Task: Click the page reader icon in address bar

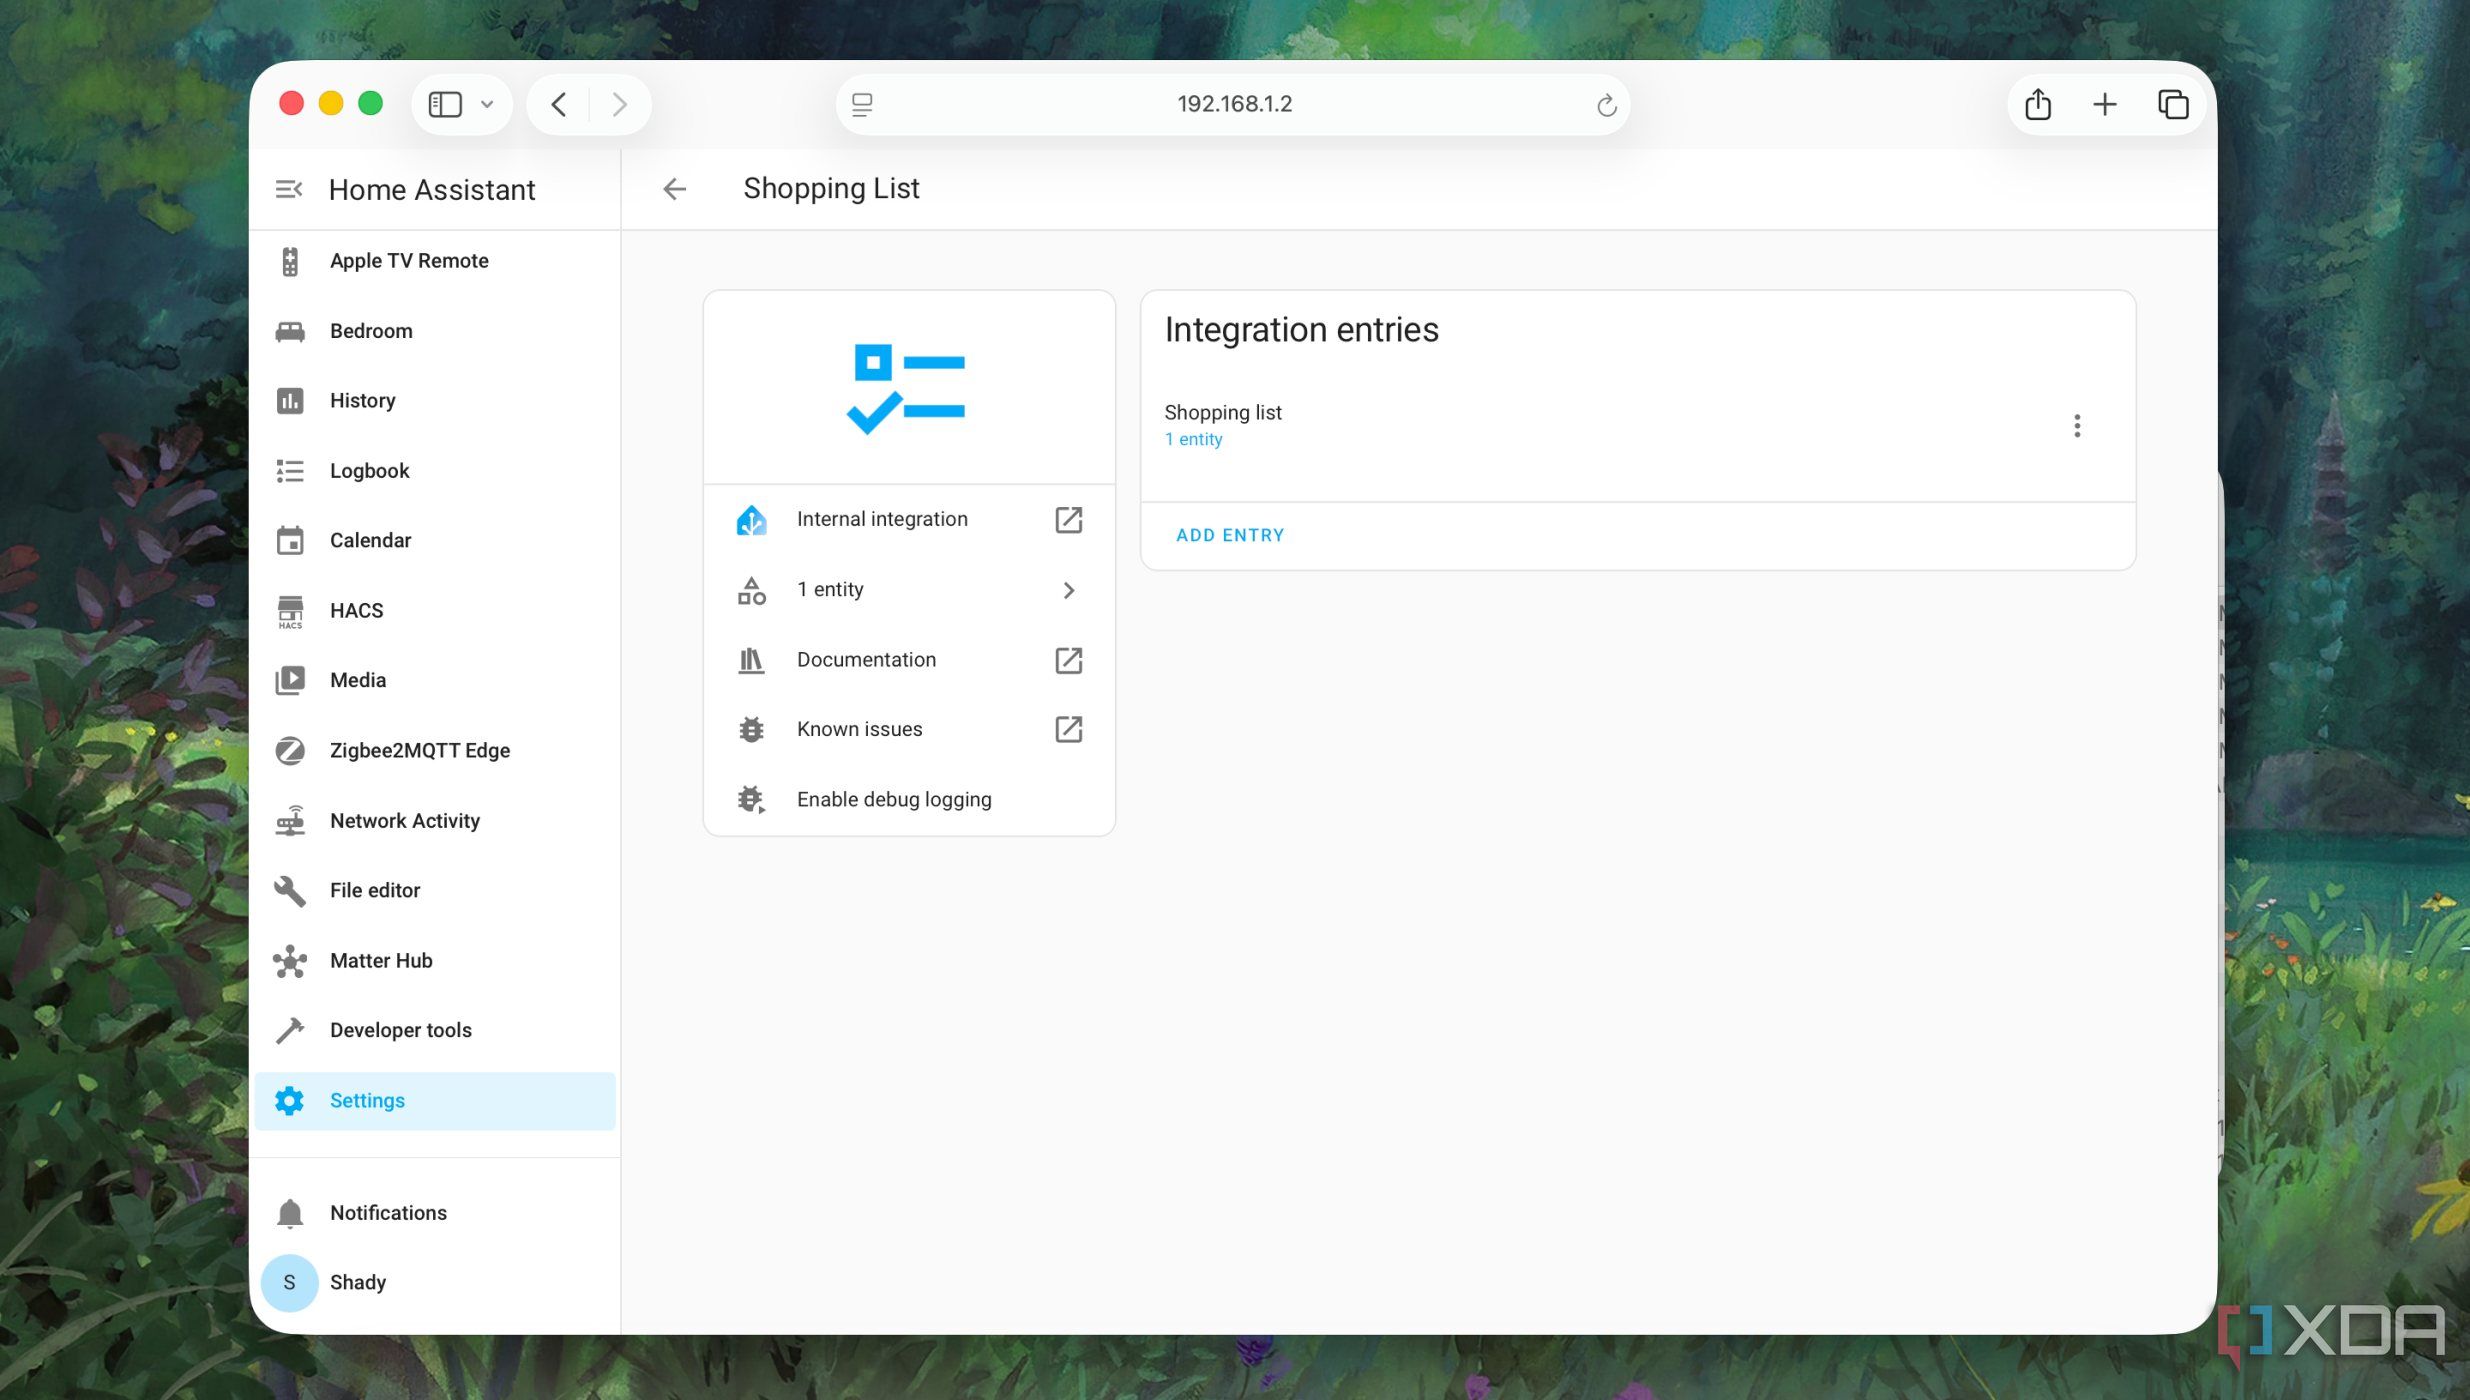Action: click(862, 104)
